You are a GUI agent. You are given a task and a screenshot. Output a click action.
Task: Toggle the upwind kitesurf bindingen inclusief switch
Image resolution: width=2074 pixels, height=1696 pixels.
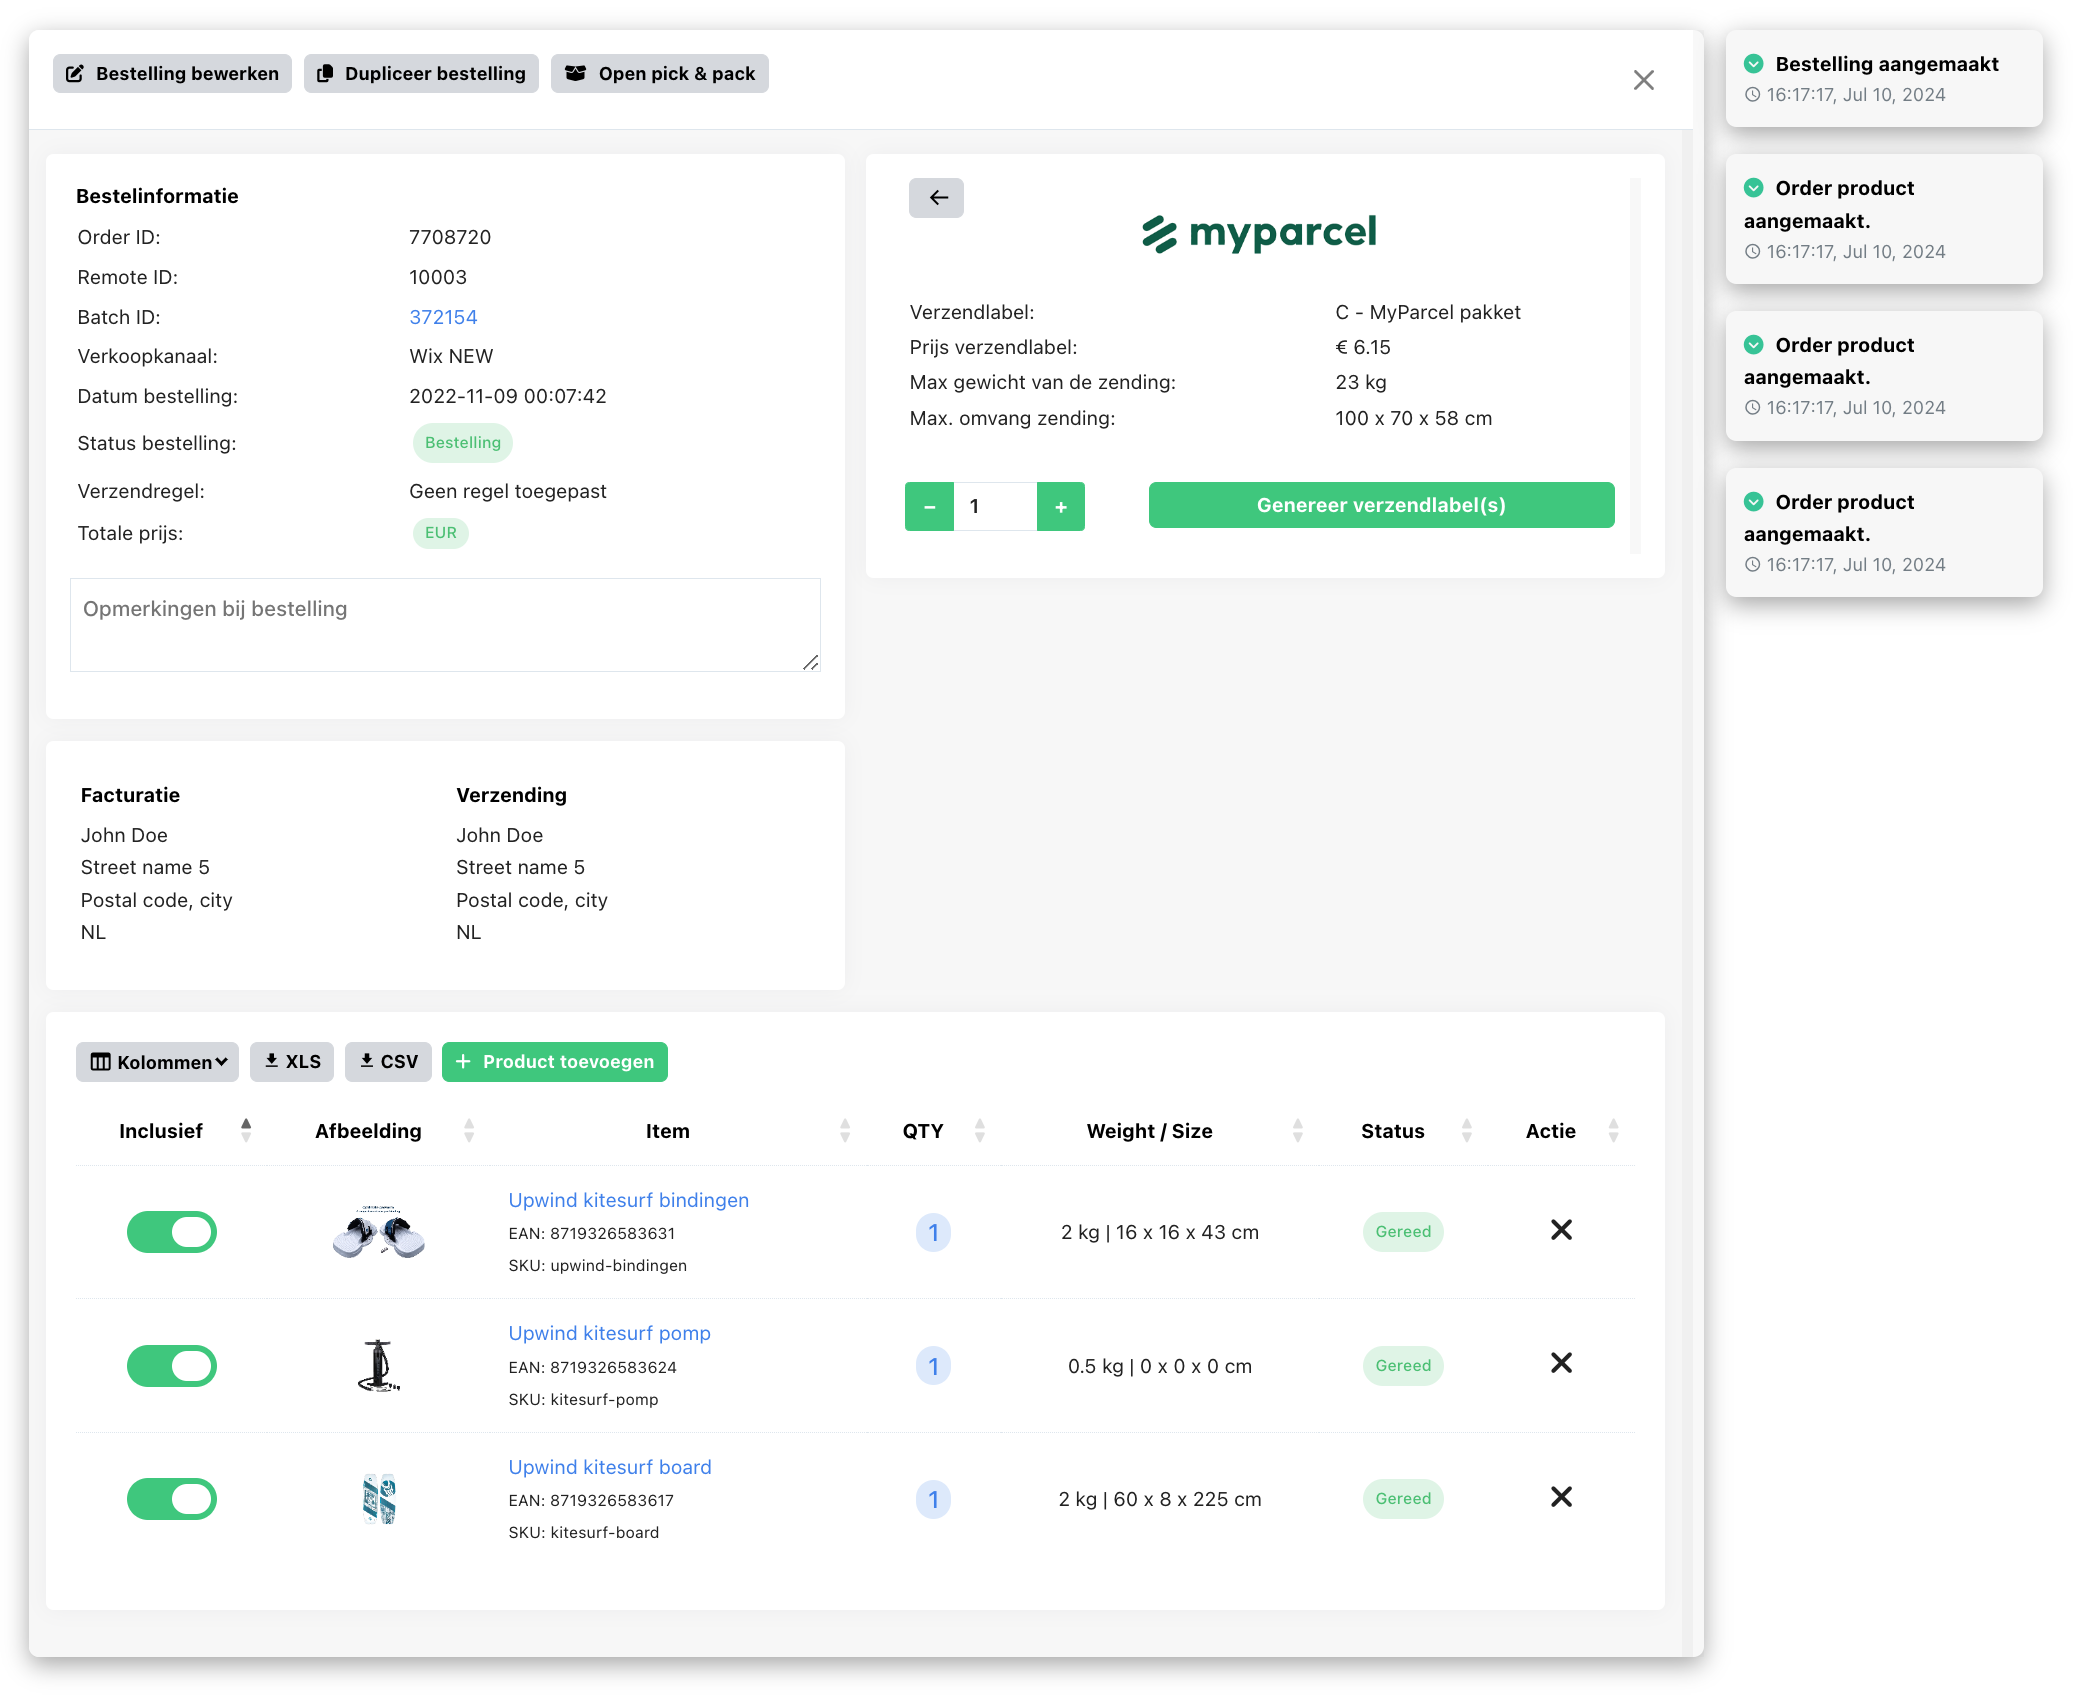click(171, 1229)
